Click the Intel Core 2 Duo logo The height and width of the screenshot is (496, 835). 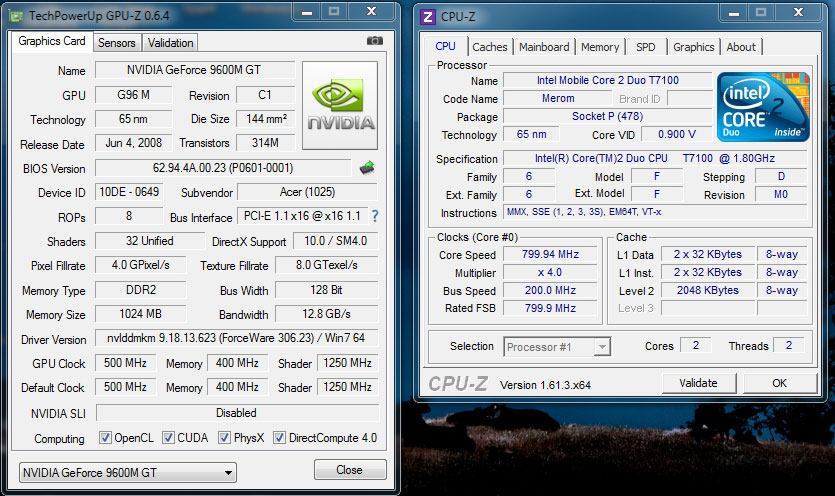(x=762, y=106)
